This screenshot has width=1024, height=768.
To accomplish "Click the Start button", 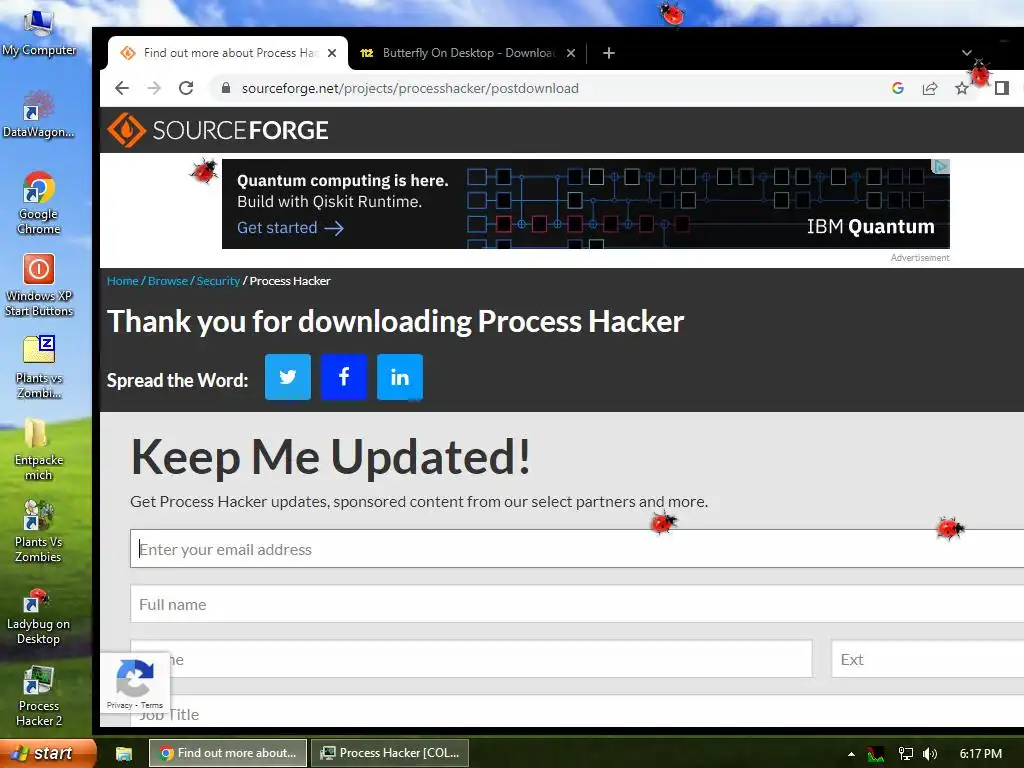I will coord(47,754).
